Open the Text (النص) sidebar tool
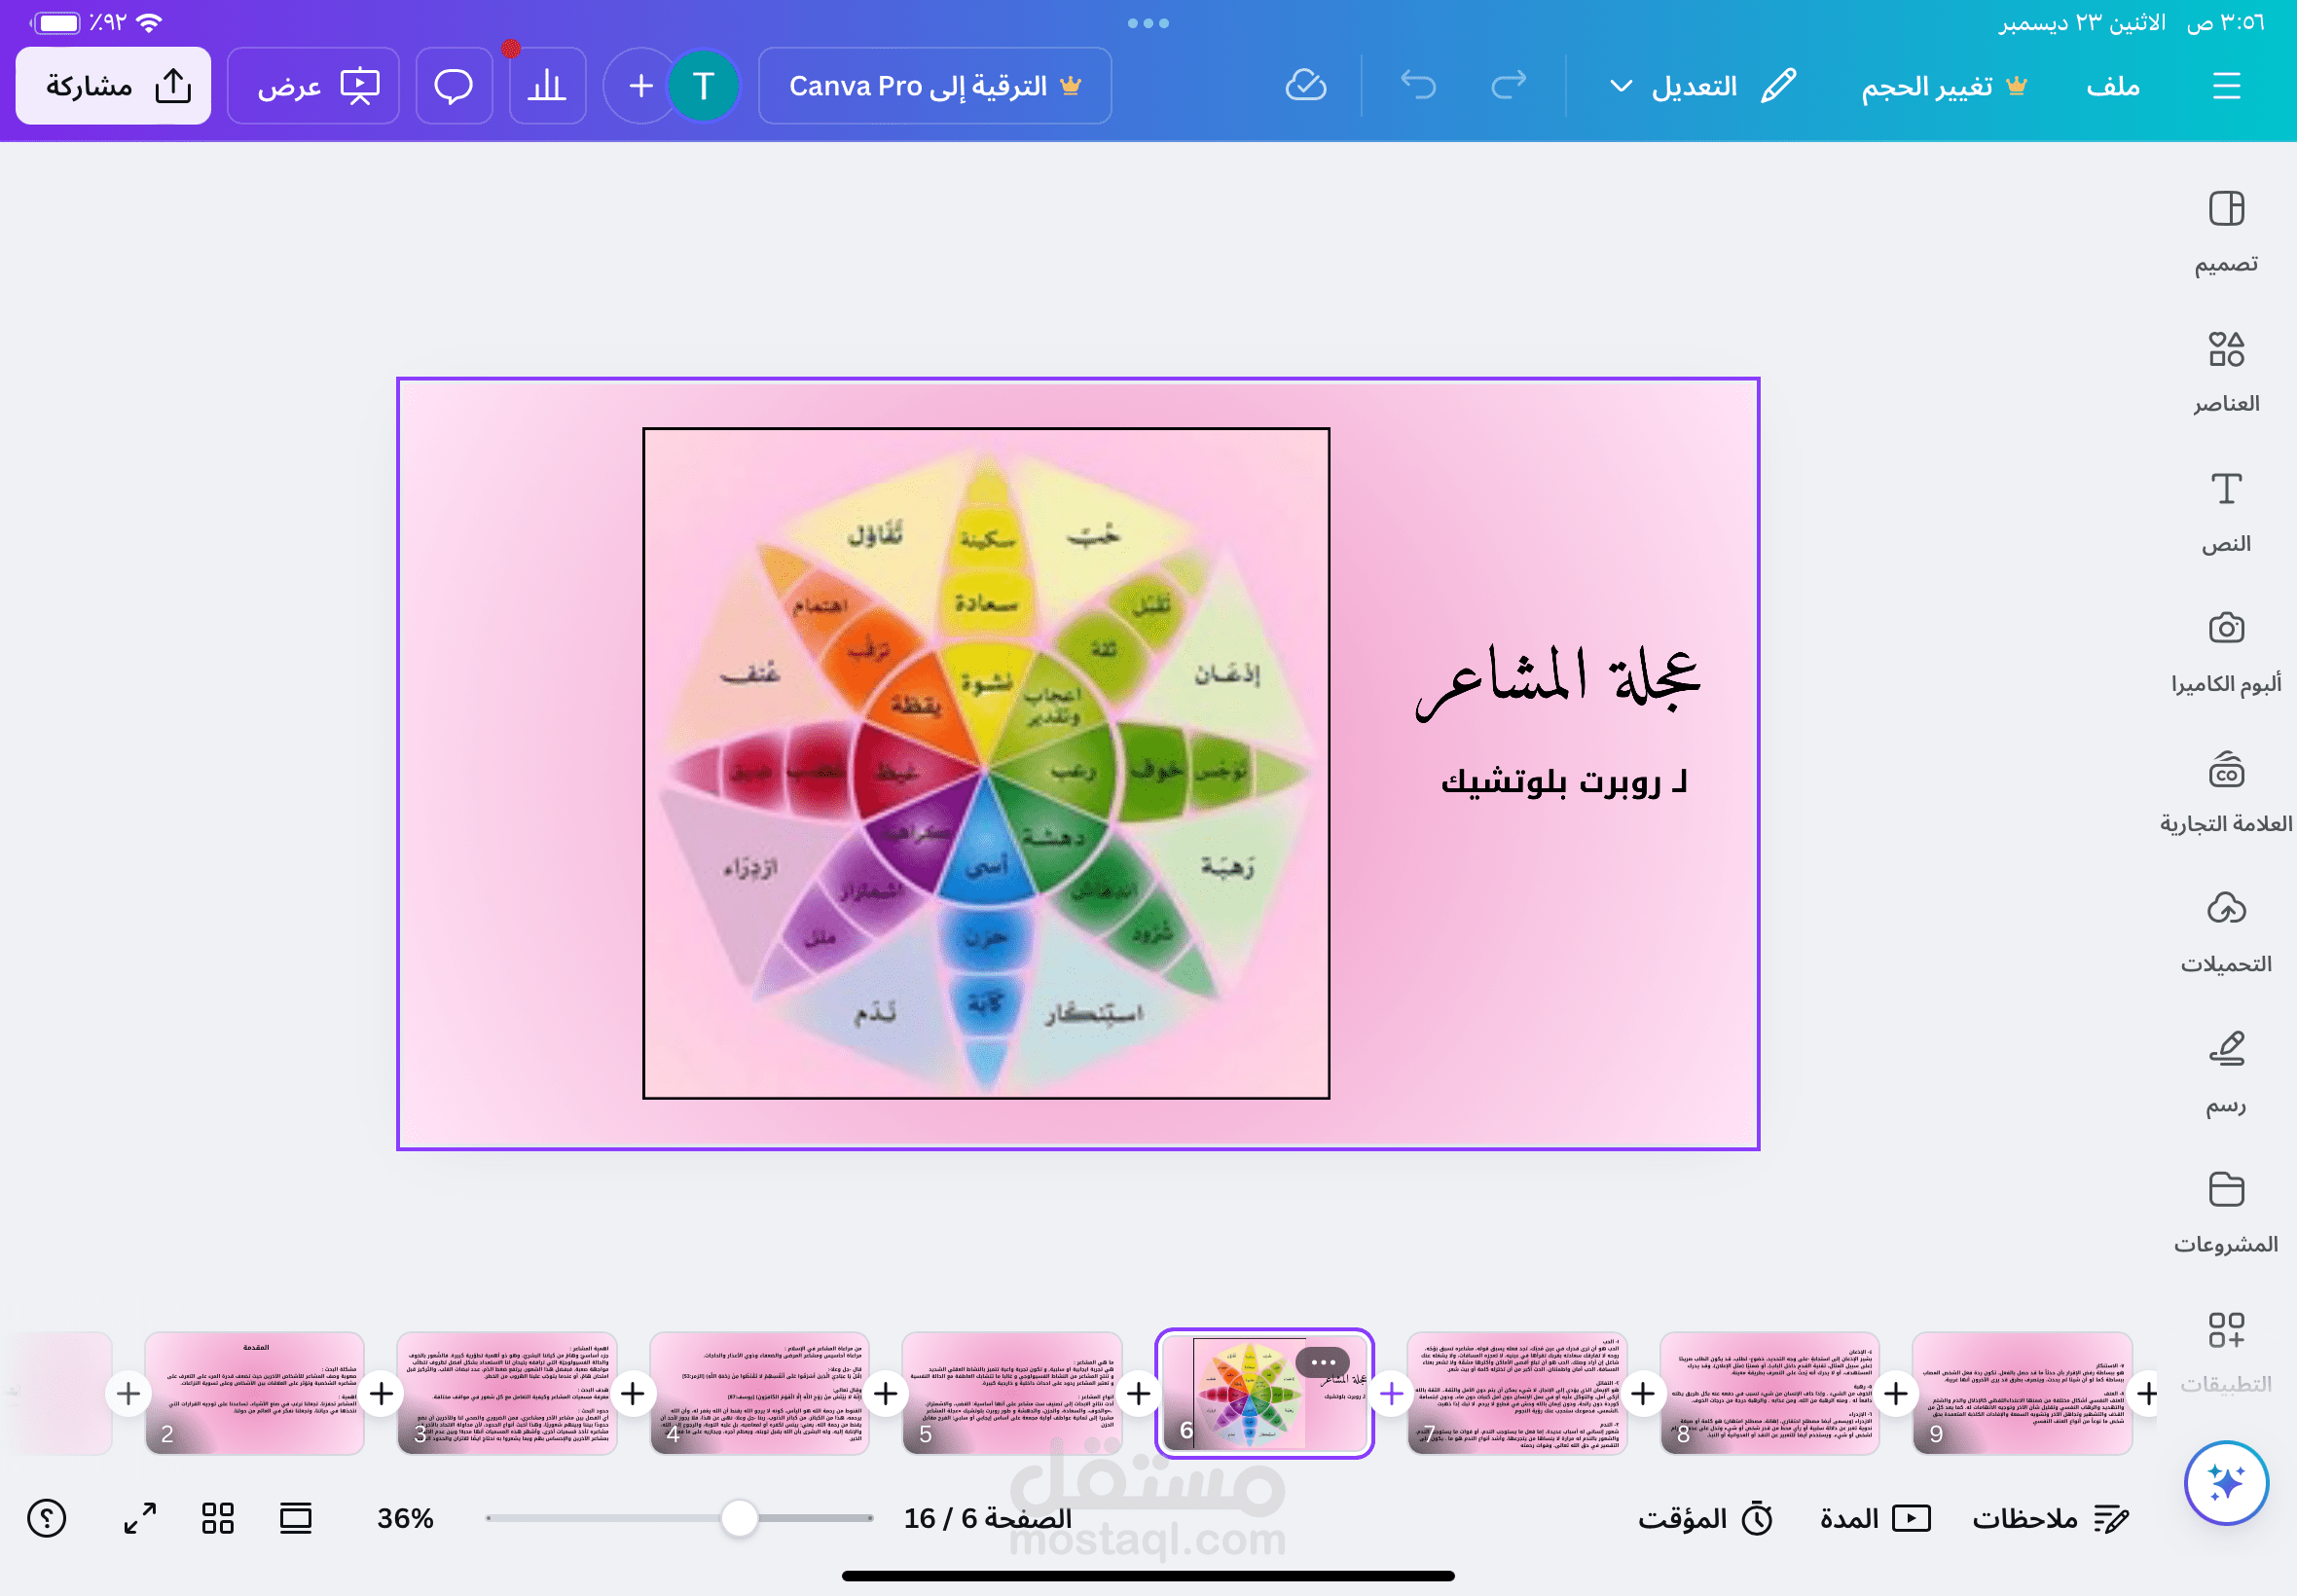 pyautogui.click(x=2226, y=512)
